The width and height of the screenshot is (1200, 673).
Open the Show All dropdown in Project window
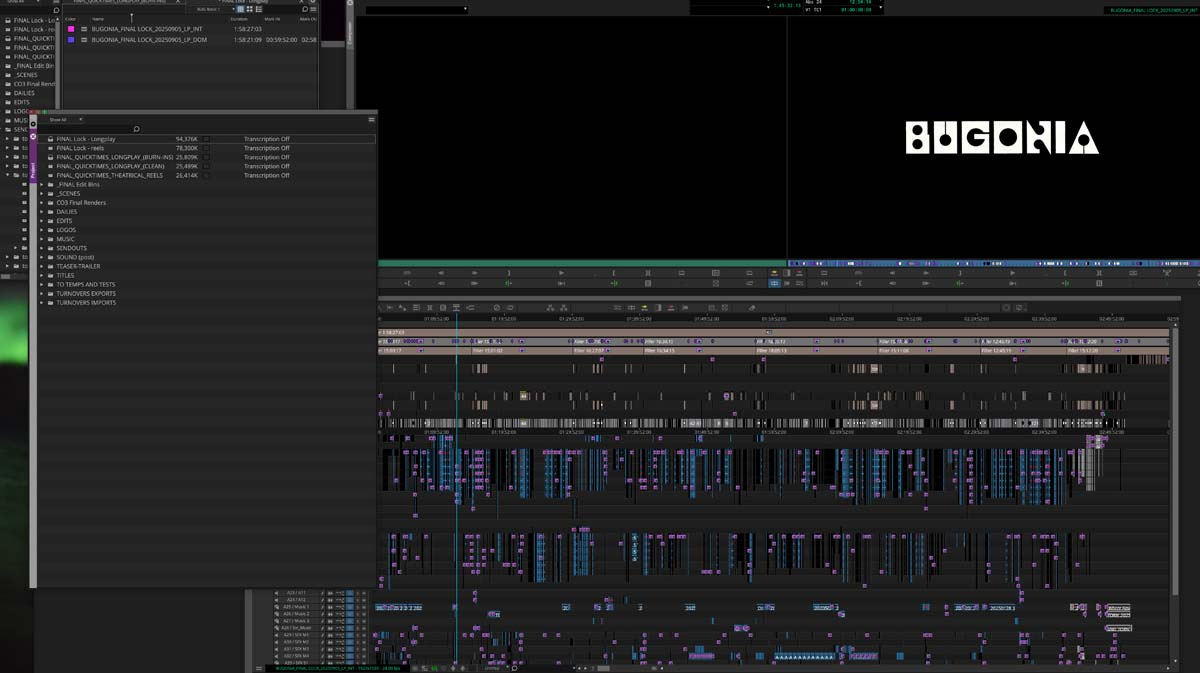pyautogui.click(x=66, y=119)
